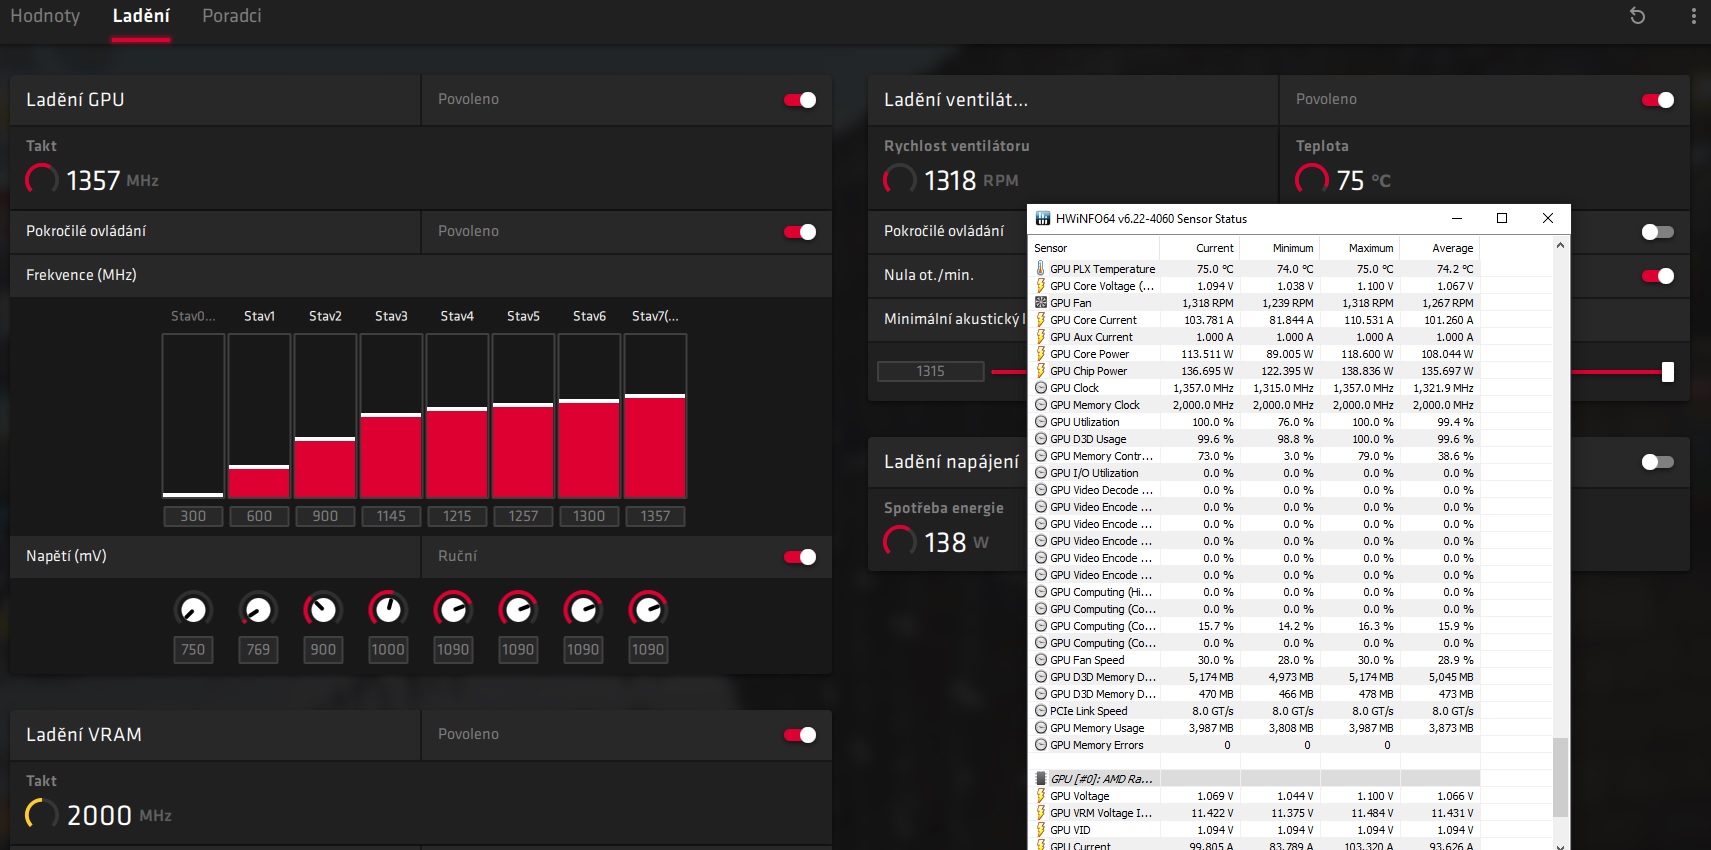Click the HWiNFO64 window title icon
This screenshot has height=850, width=1711.
point(1043,219)
